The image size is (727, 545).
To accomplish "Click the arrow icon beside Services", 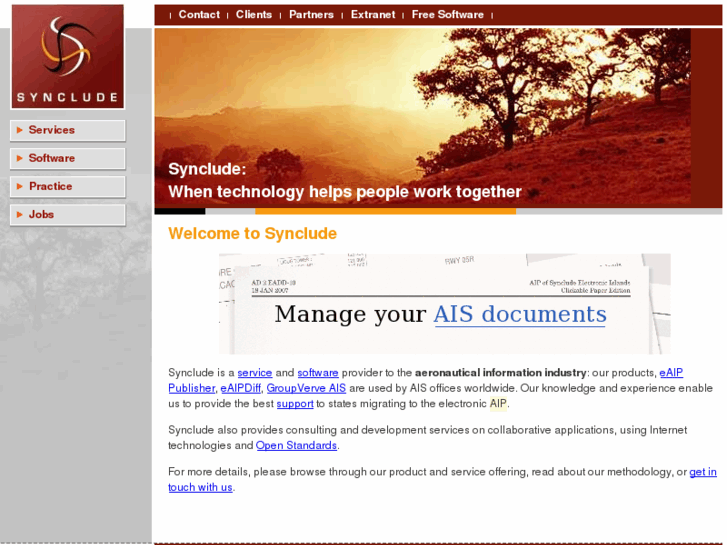I will [20, 130].
